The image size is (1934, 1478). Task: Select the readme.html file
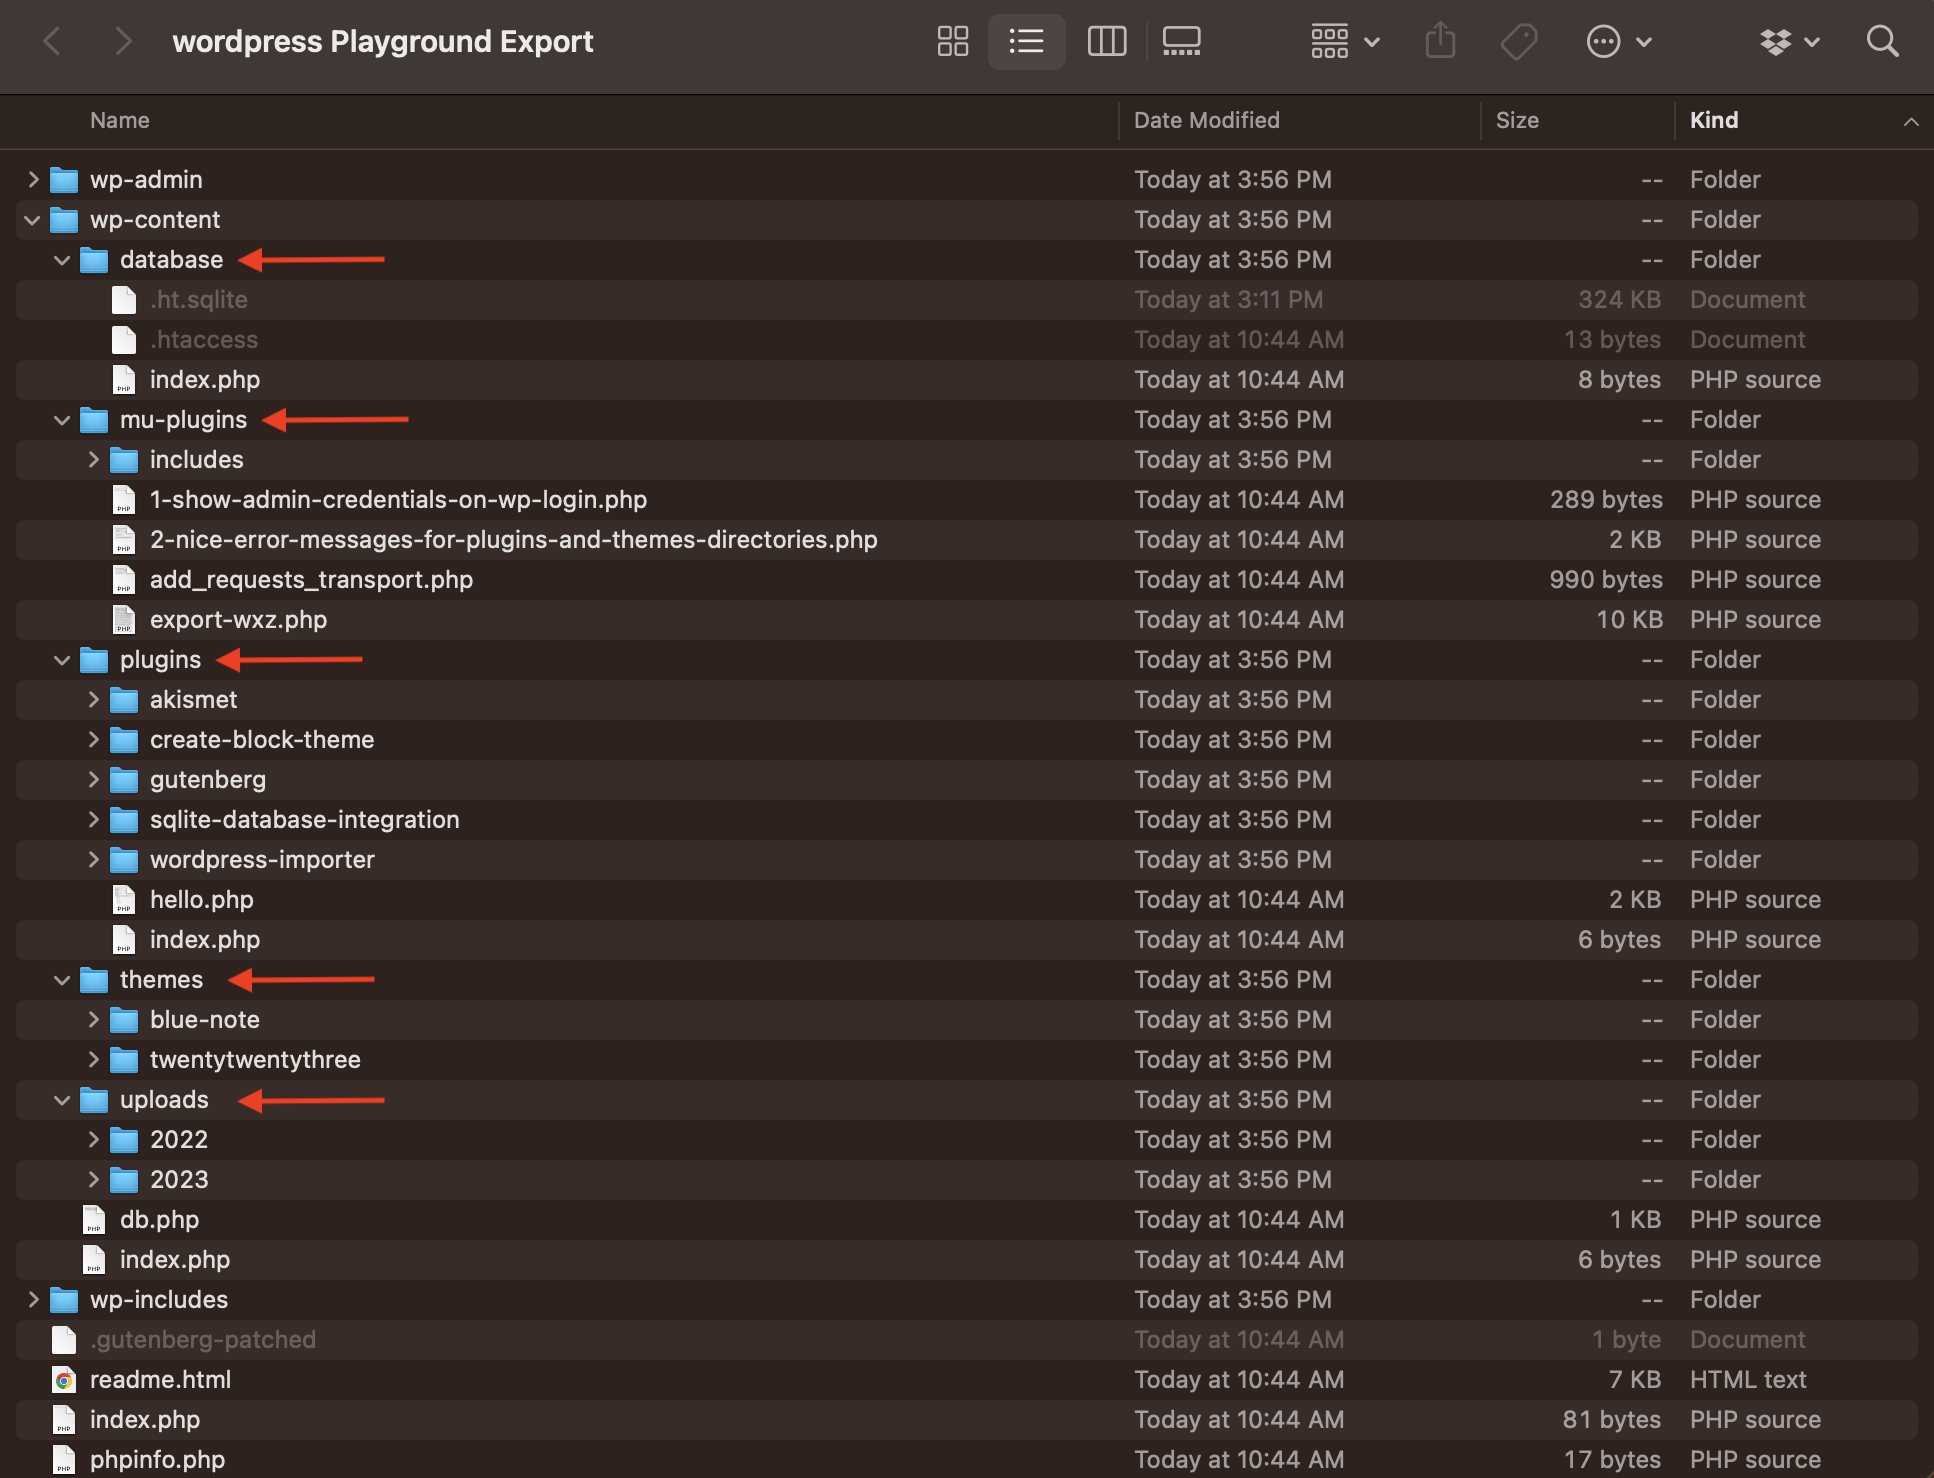tap(161, 1379)
